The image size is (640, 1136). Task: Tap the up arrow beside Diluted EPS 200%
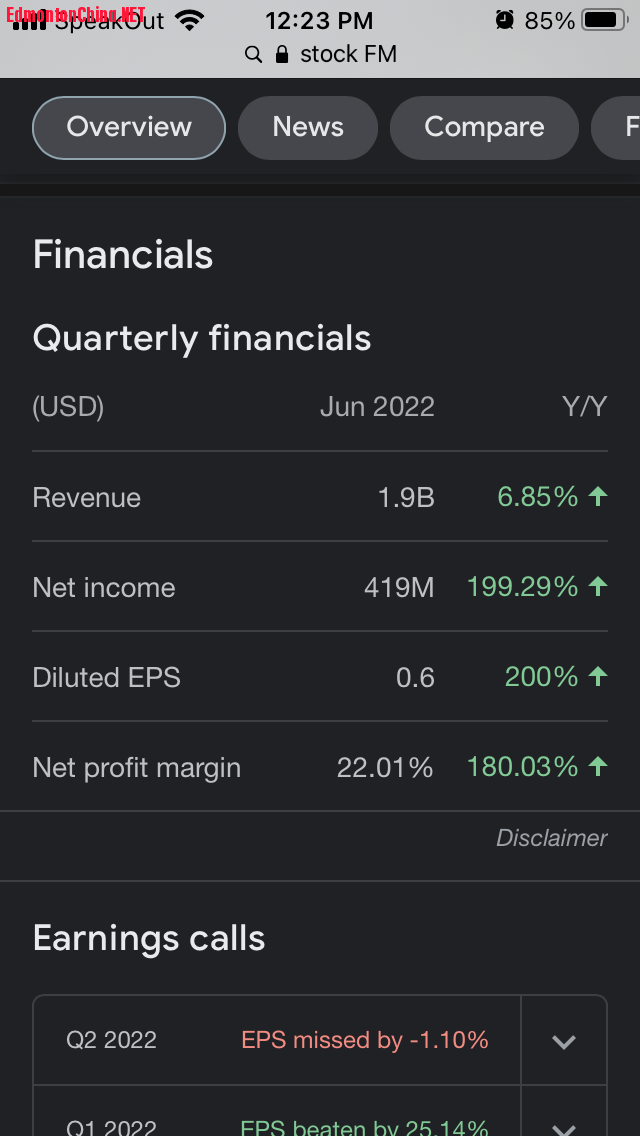(598, 676)
